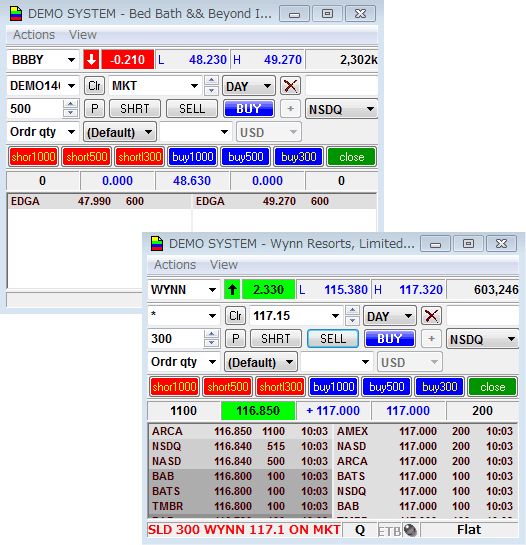Open 117.15 price dropdown in WYNN window
The height and width of the screenshot is (545, 526).
click(335, 316)
